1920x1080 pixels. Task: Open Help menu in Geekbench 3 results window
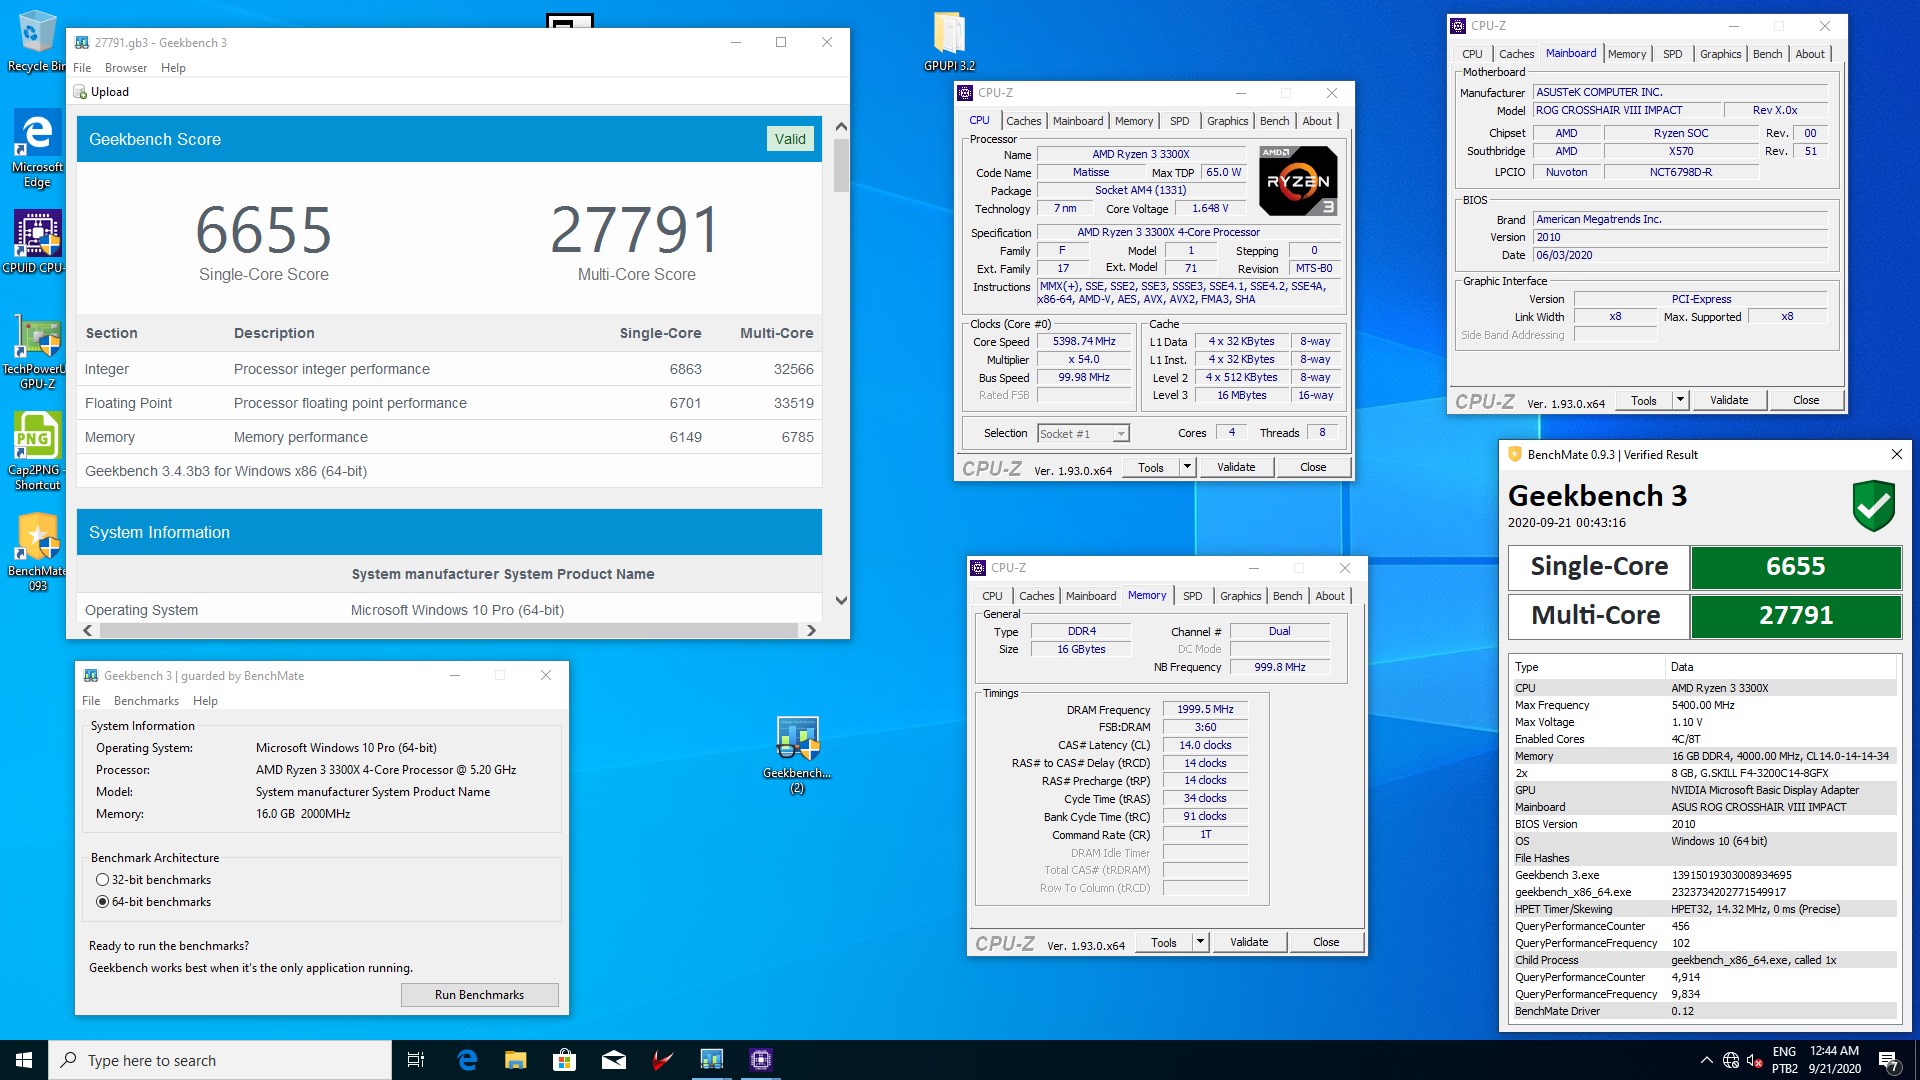[173, 68]
